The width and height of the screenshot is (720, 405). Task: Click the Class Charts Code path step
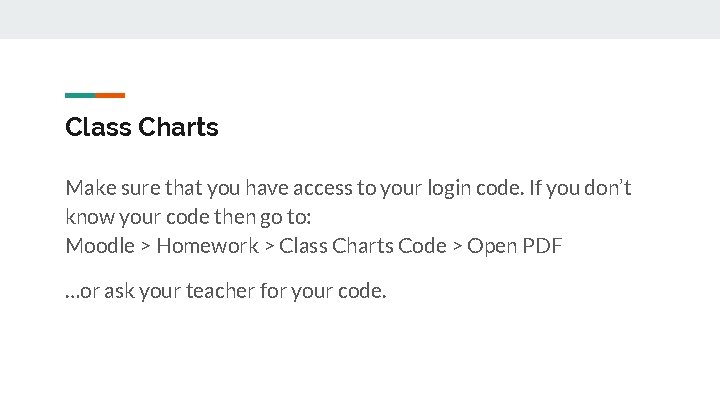click(363, 246)
